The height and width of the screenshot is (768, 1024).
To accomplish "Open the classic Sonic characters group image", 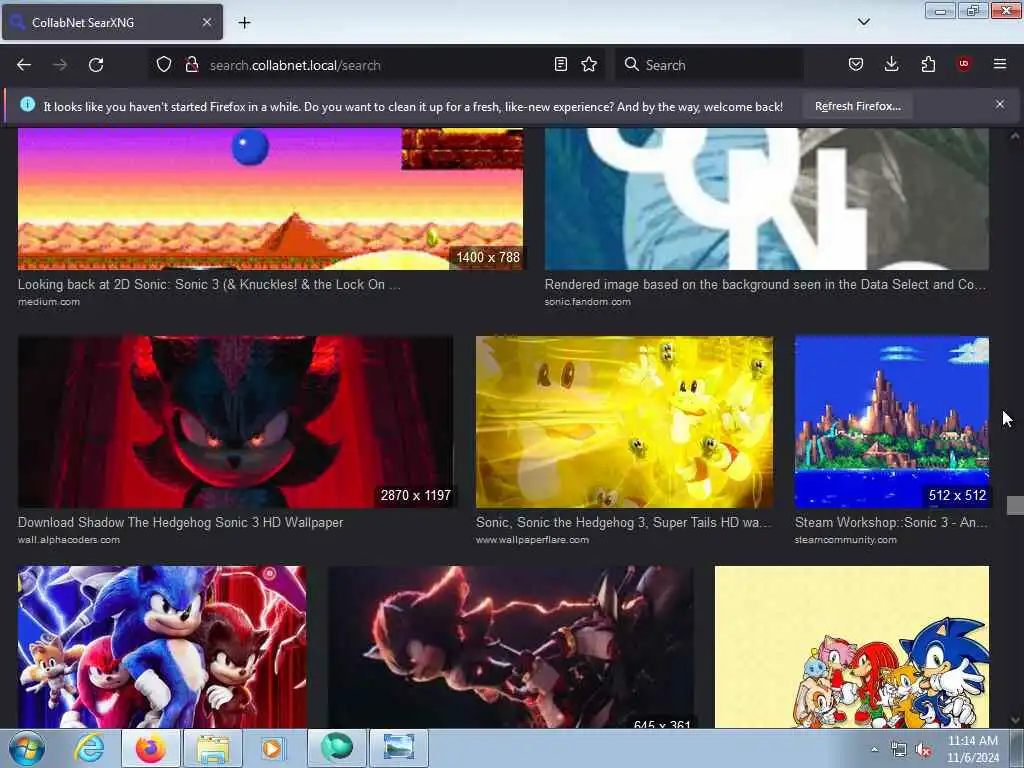I will coord(852,647).
